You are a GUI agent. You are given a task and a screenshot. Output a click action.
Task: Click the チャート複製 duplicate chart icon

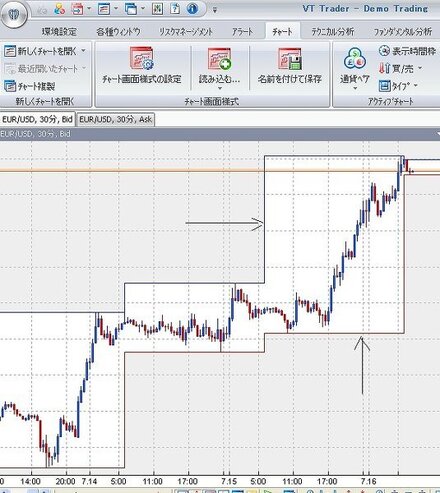coord(10,86)
